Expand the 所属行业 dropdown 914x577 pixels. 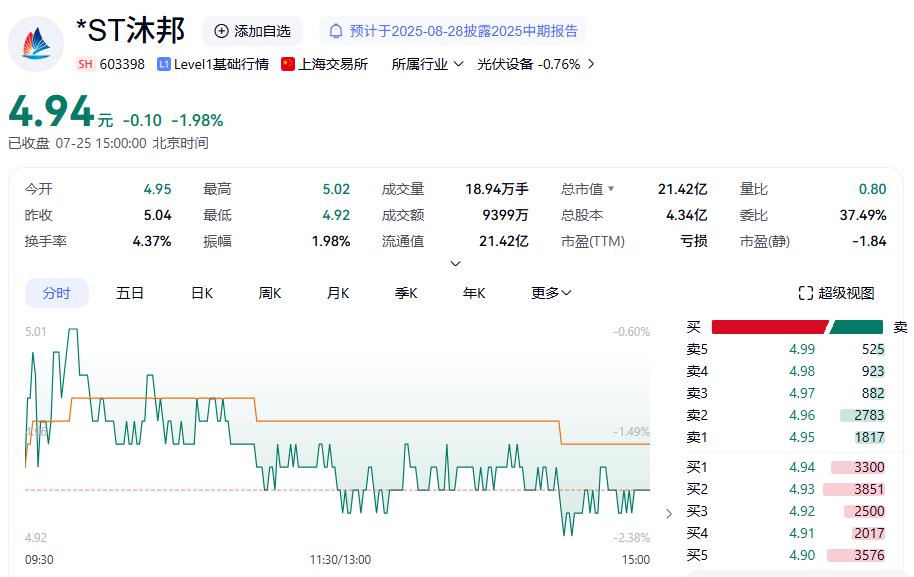tap(427, 64)
